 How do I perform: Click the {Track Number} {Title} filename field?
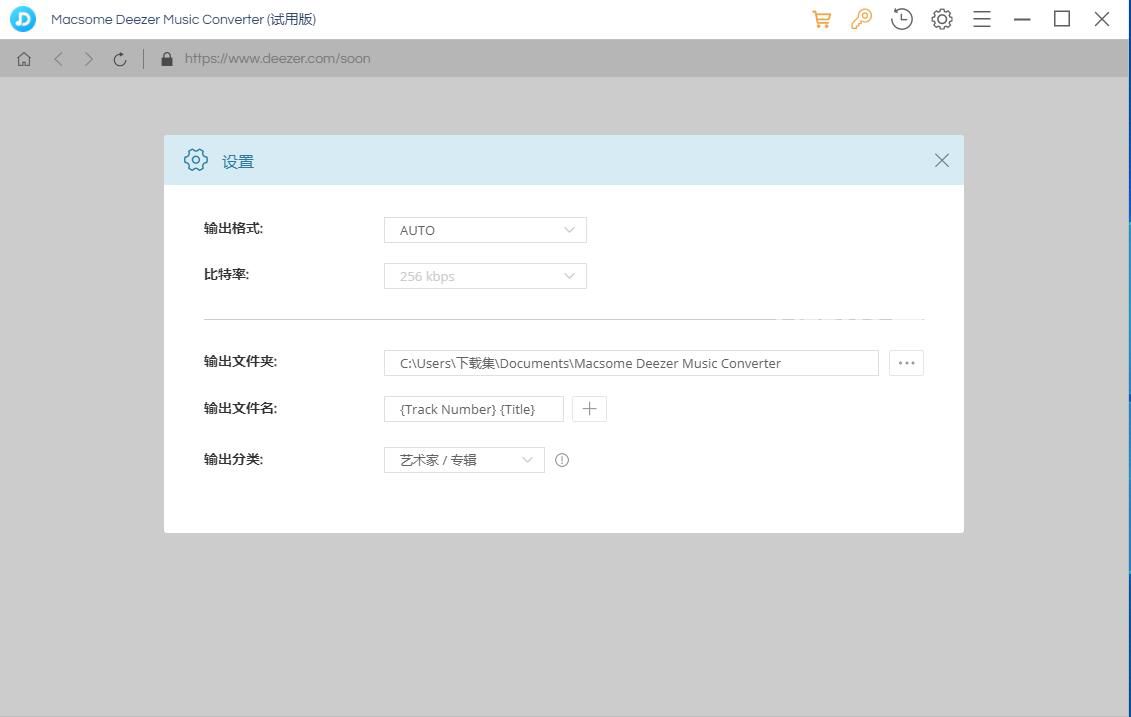473,409
